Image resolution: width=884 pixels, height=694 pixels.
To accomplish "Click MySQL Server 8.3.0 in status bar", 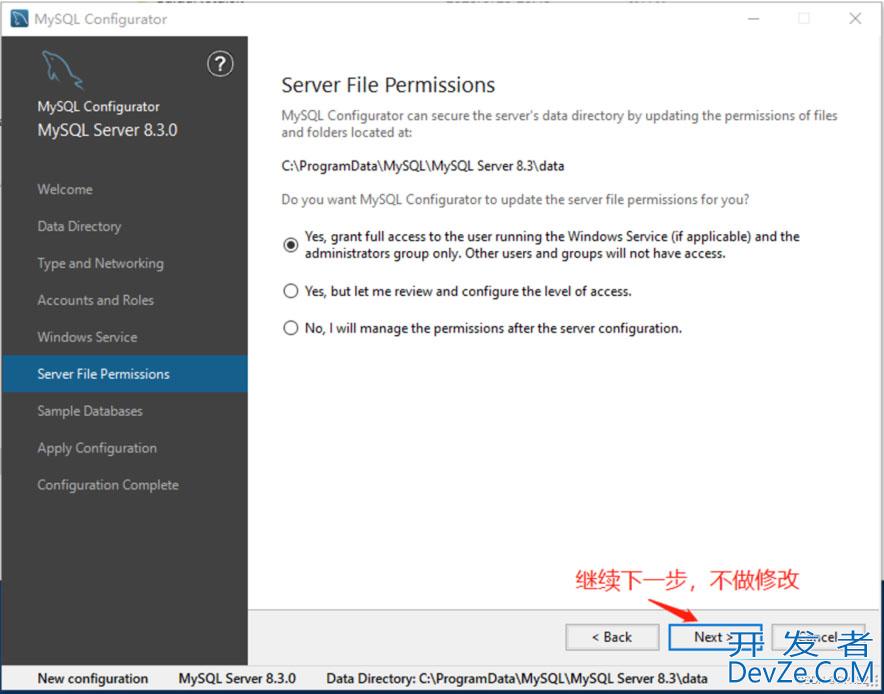I will click(x=237, y=678).
